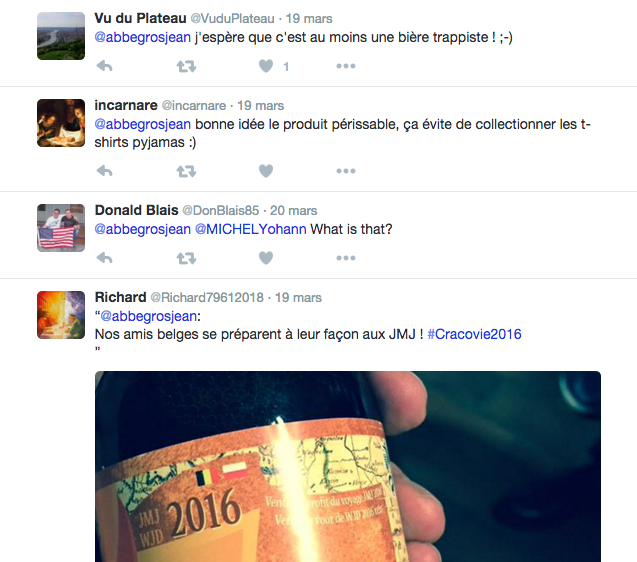This screenshot has height=562, width=637.
Task: Like Vu du Plateau's trappiste tweet
Action: [x=266, y=66]
